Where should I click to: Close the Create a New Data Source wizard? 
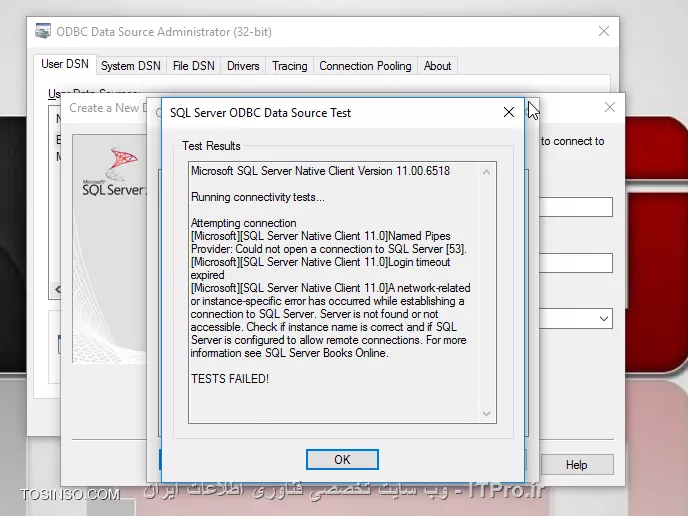pyautogui.click(x=609, y=107)
